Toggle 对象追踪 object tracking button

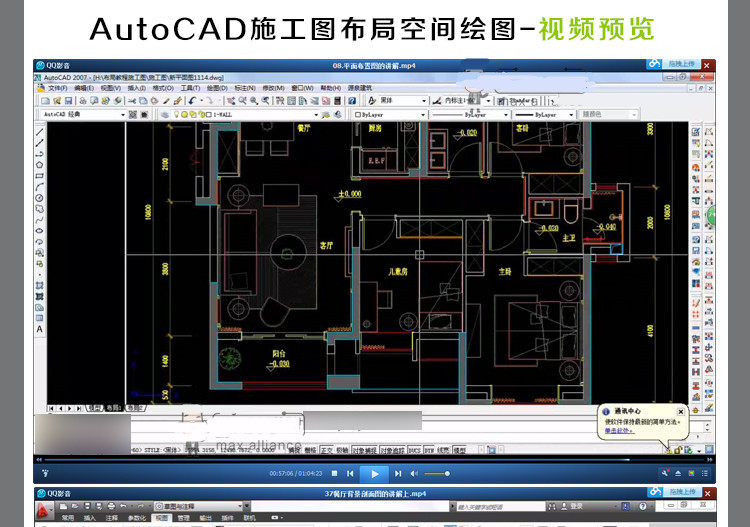pos(392,450)
